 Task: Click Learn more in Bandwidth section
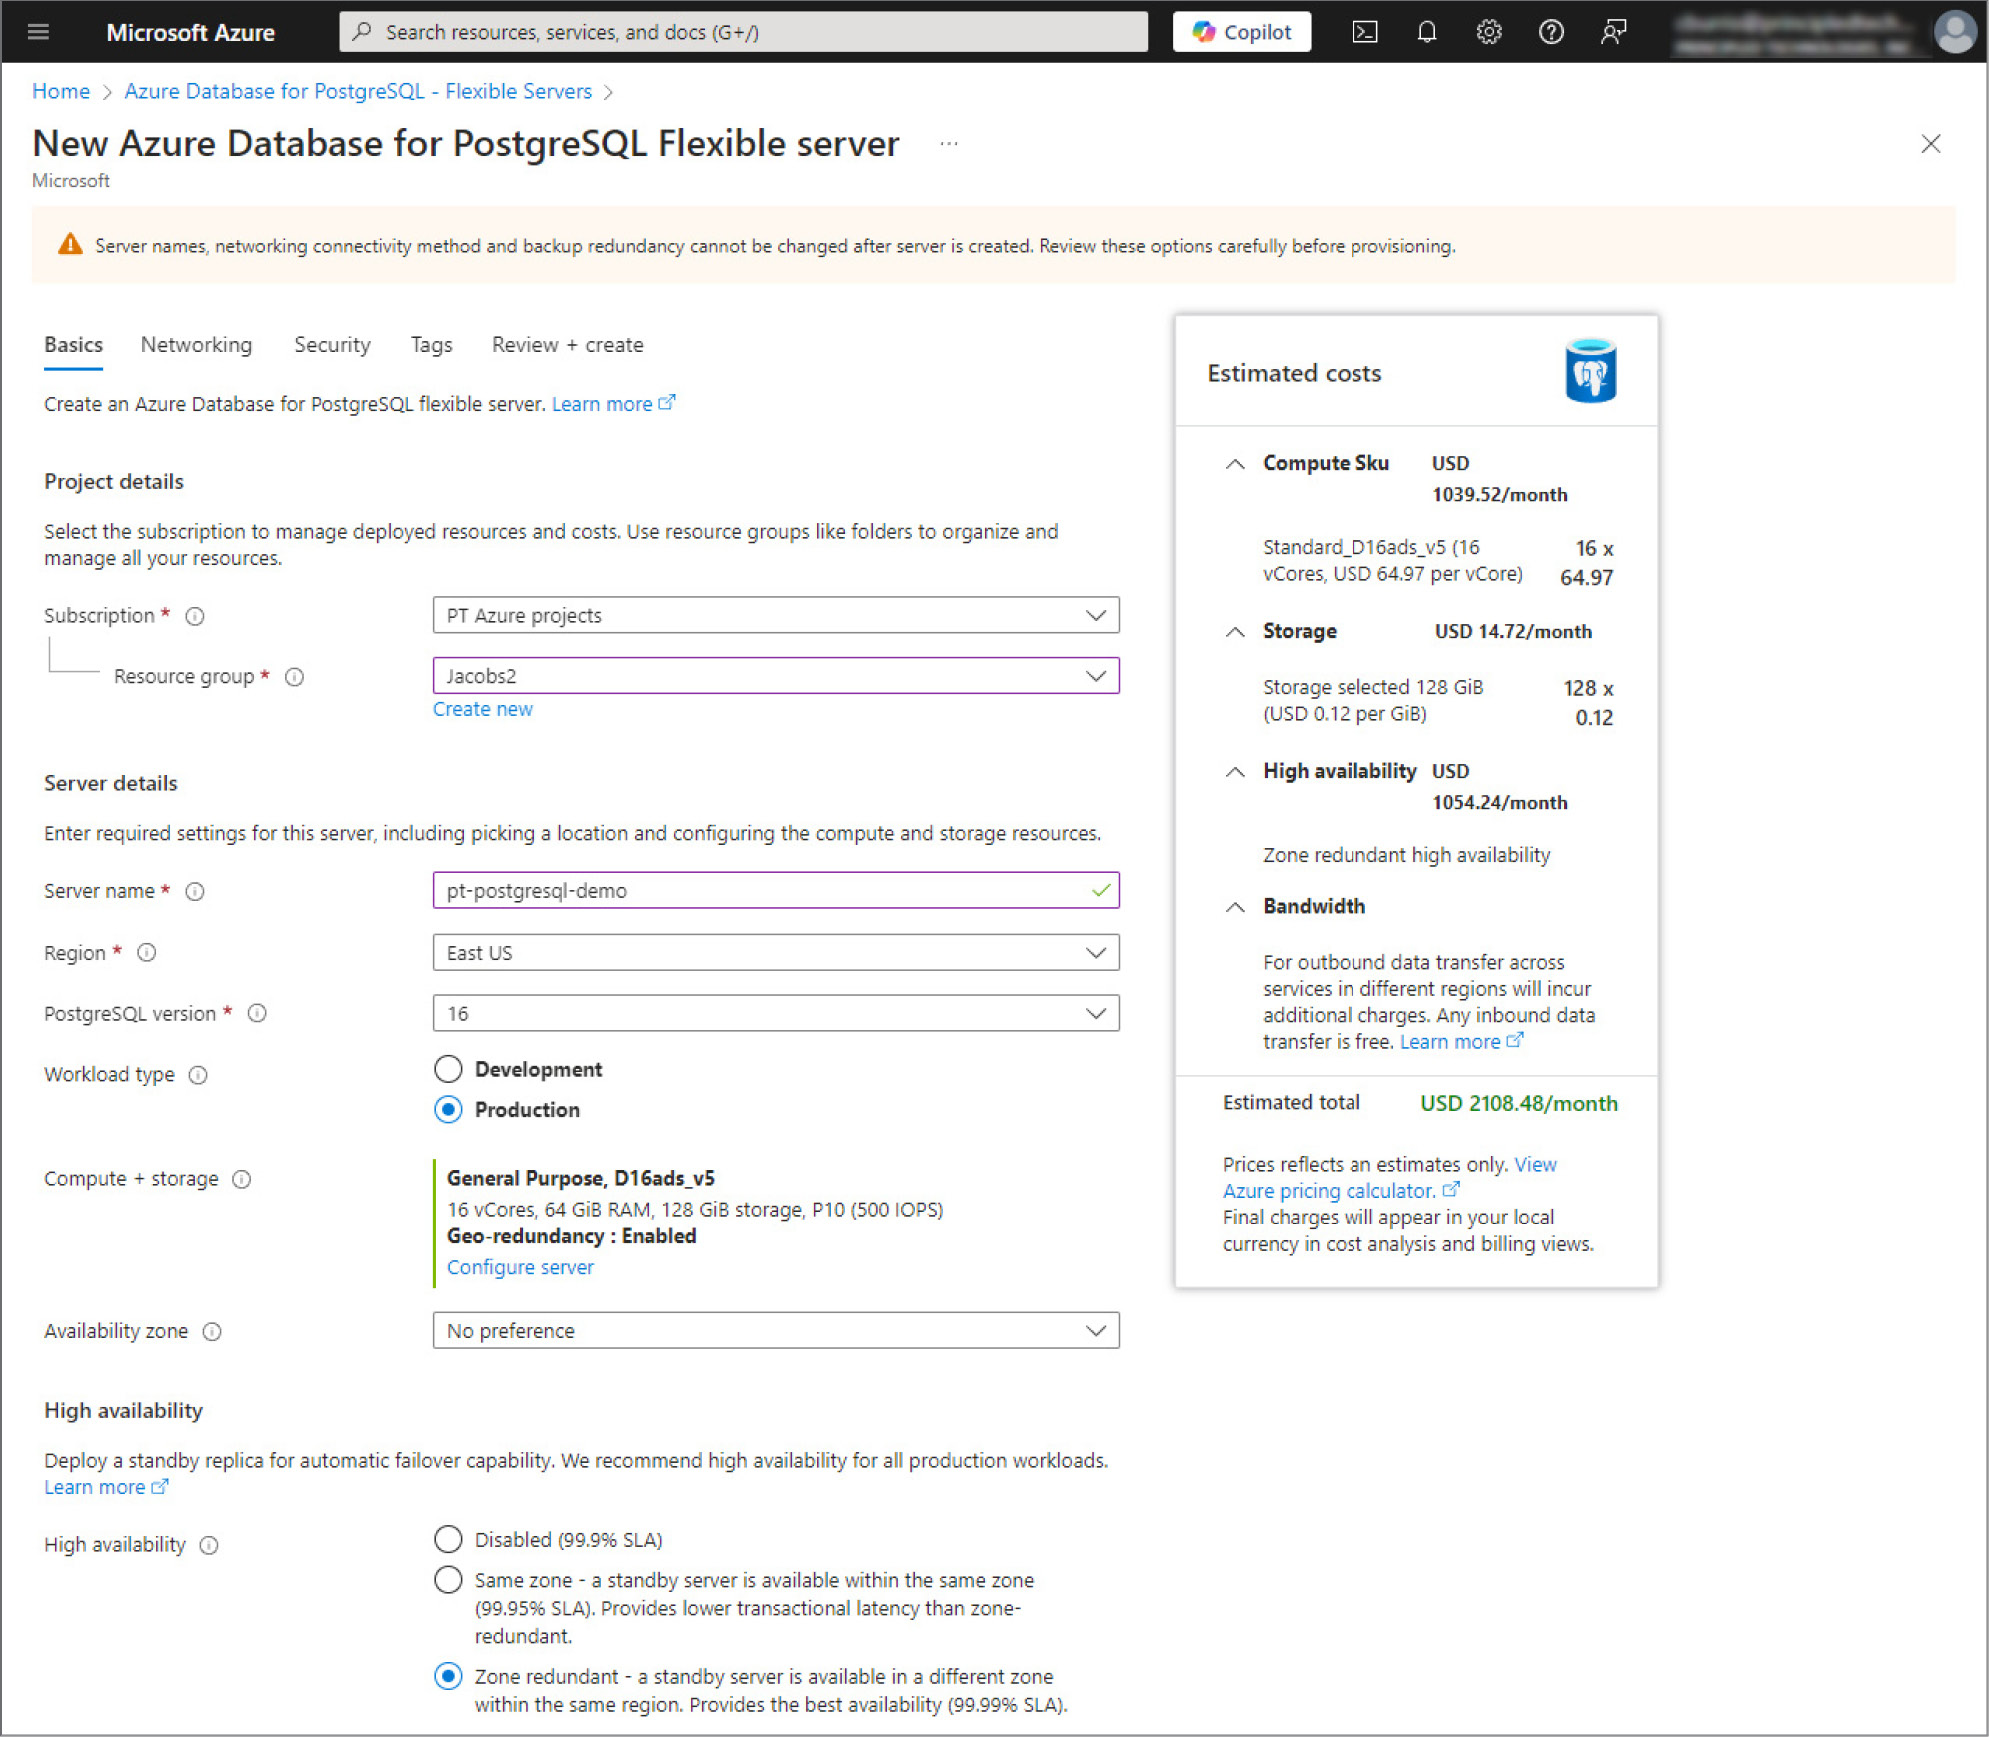tap(1461, 1042)
